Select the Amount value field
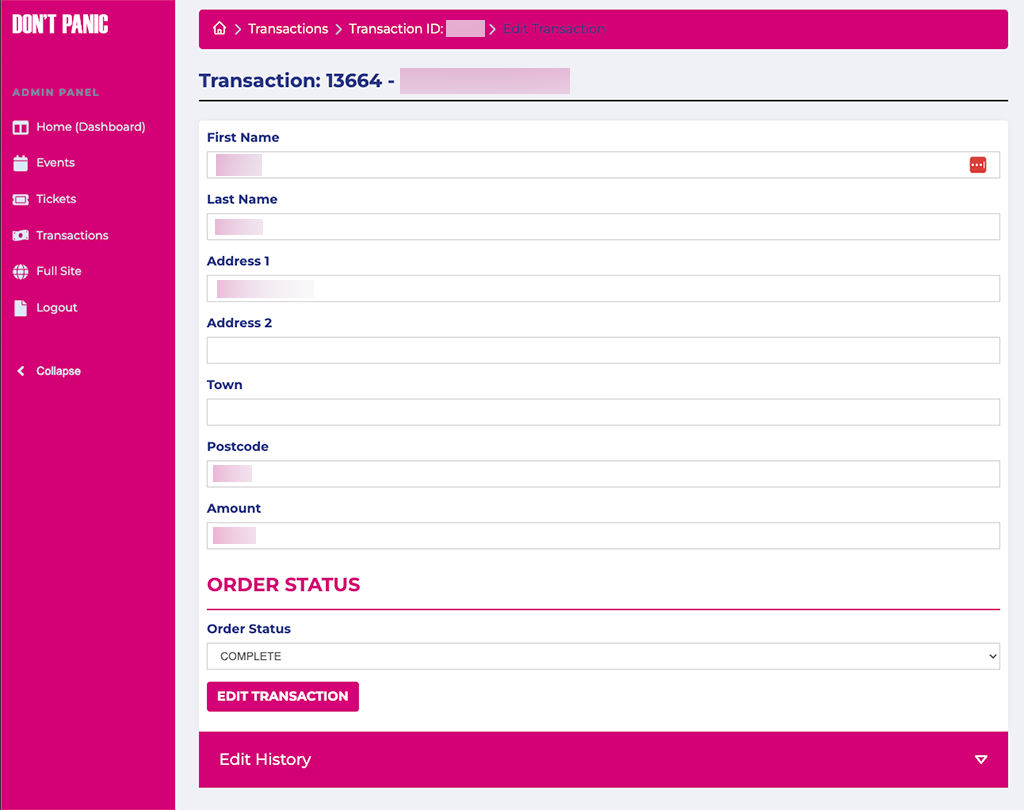Screen dimensions: 1024x810 tap(603, 535)
